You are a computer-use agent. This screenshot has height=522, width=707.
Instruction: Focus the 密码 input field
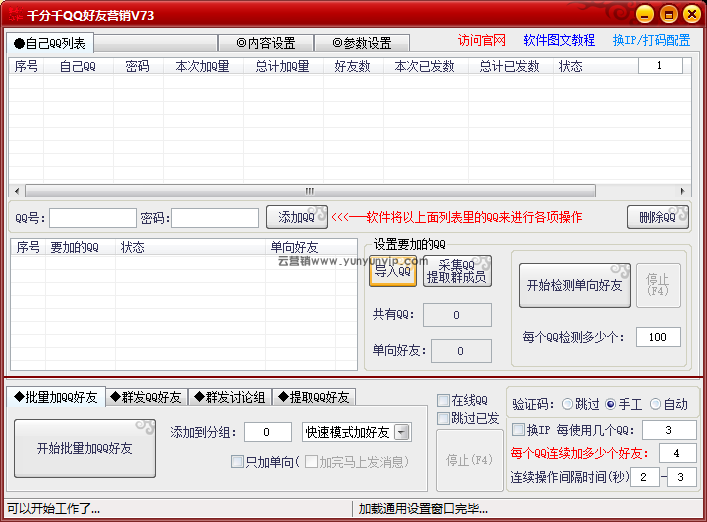point(215,218)
